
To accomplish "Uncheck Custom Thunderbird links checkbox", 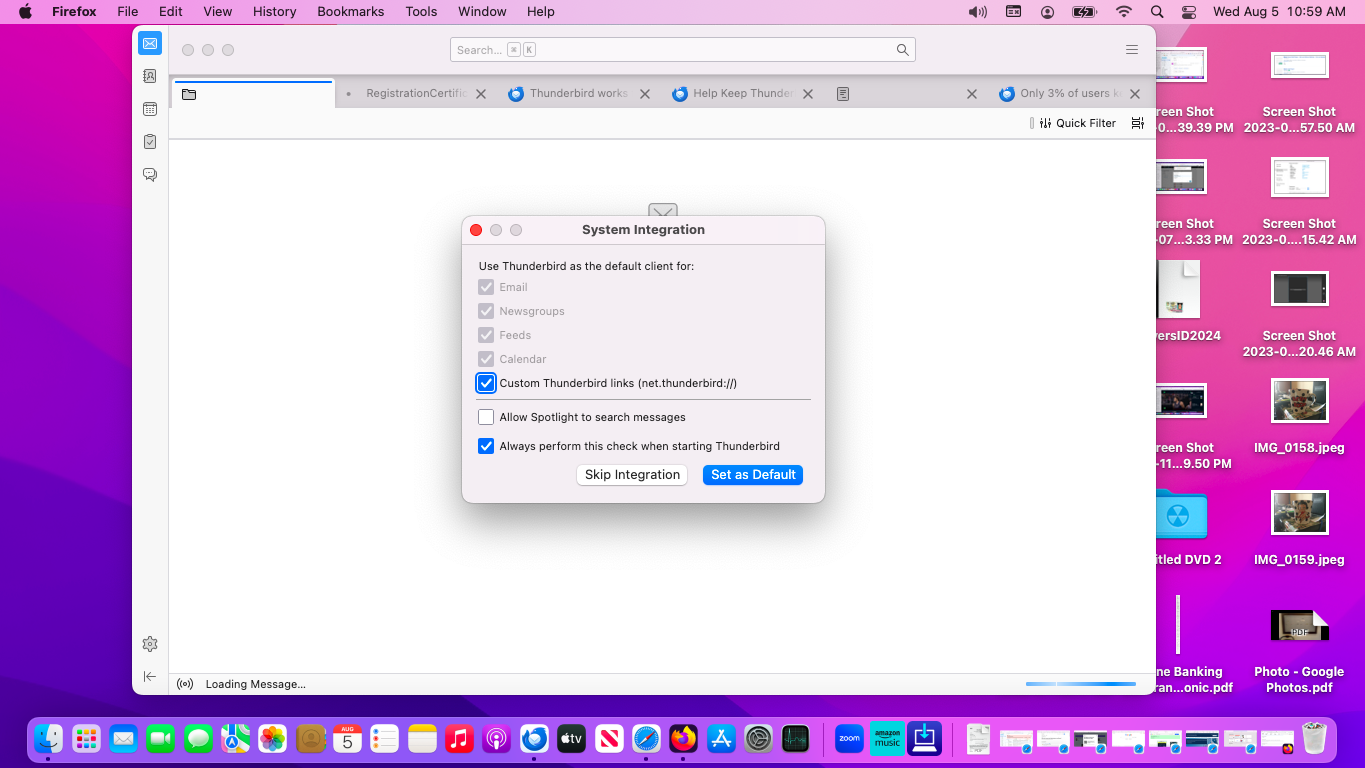I will (486, 383).
